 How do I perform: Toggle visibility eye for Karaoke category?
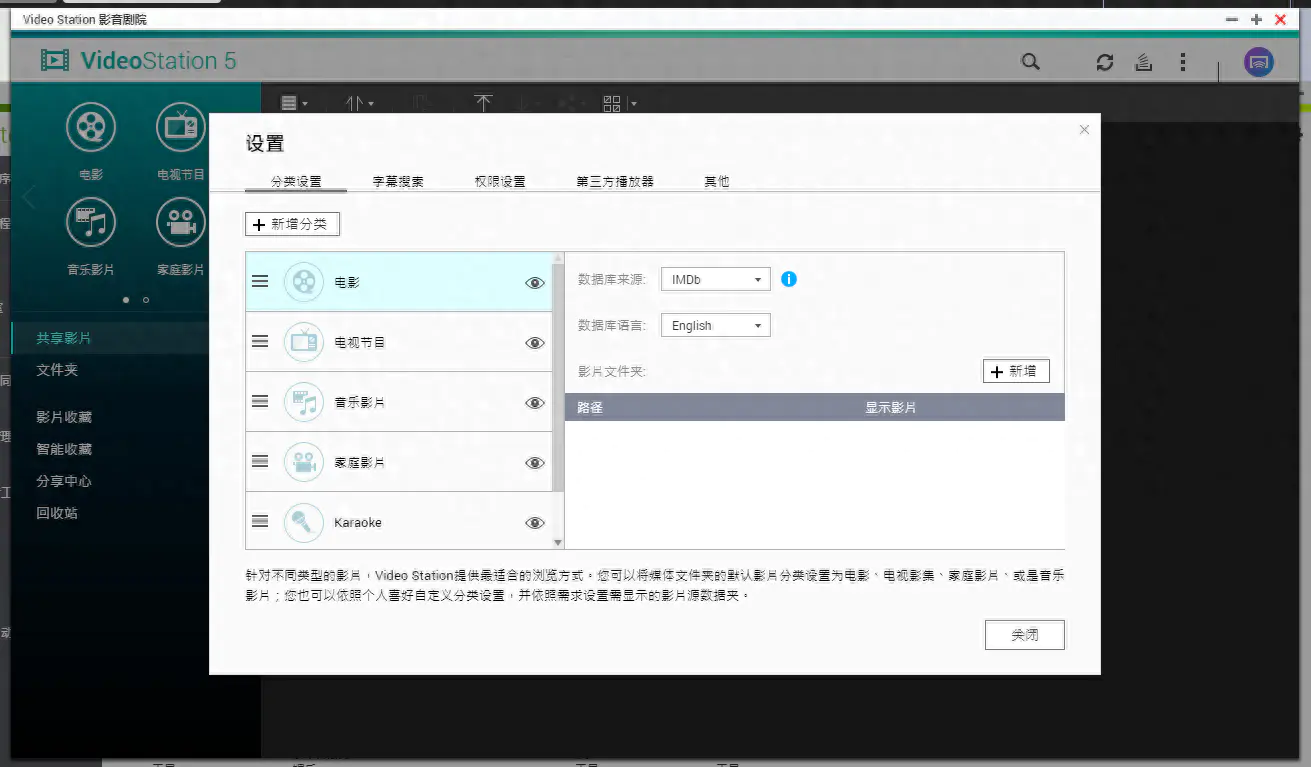pyautogui.click(x=535, y=523)
